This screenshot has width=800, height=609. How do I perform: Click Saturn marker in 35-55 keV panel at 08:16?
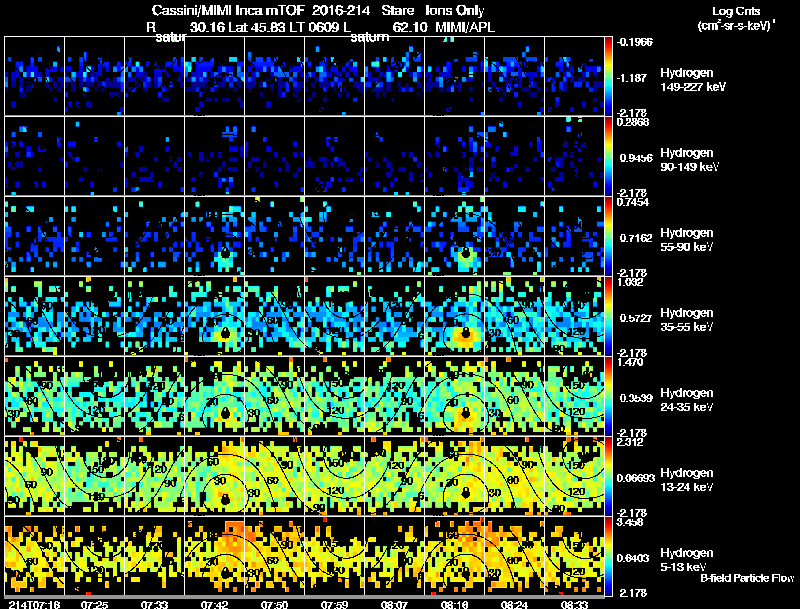pyautogui.click(x=465, y=333)
